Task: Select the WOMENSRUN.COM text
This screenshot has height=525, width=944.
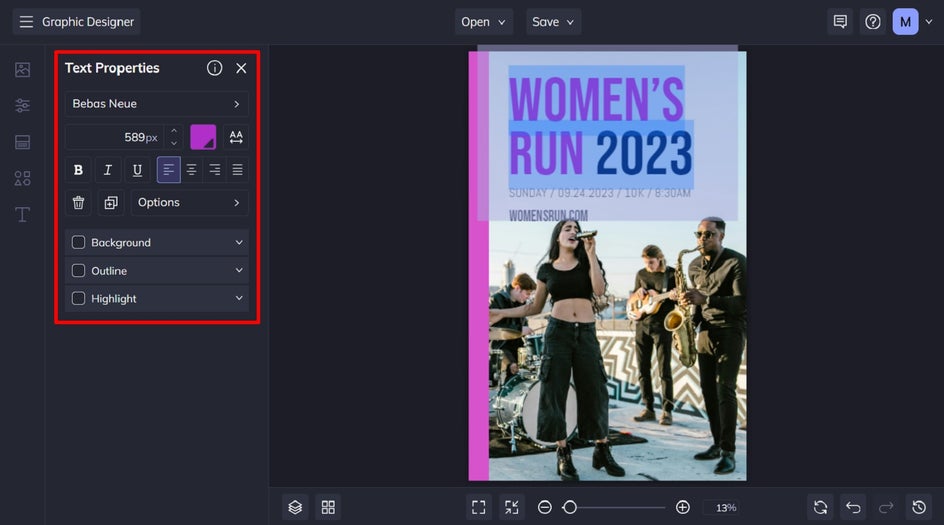Action: pyautogui.click(x=548, y=215)
